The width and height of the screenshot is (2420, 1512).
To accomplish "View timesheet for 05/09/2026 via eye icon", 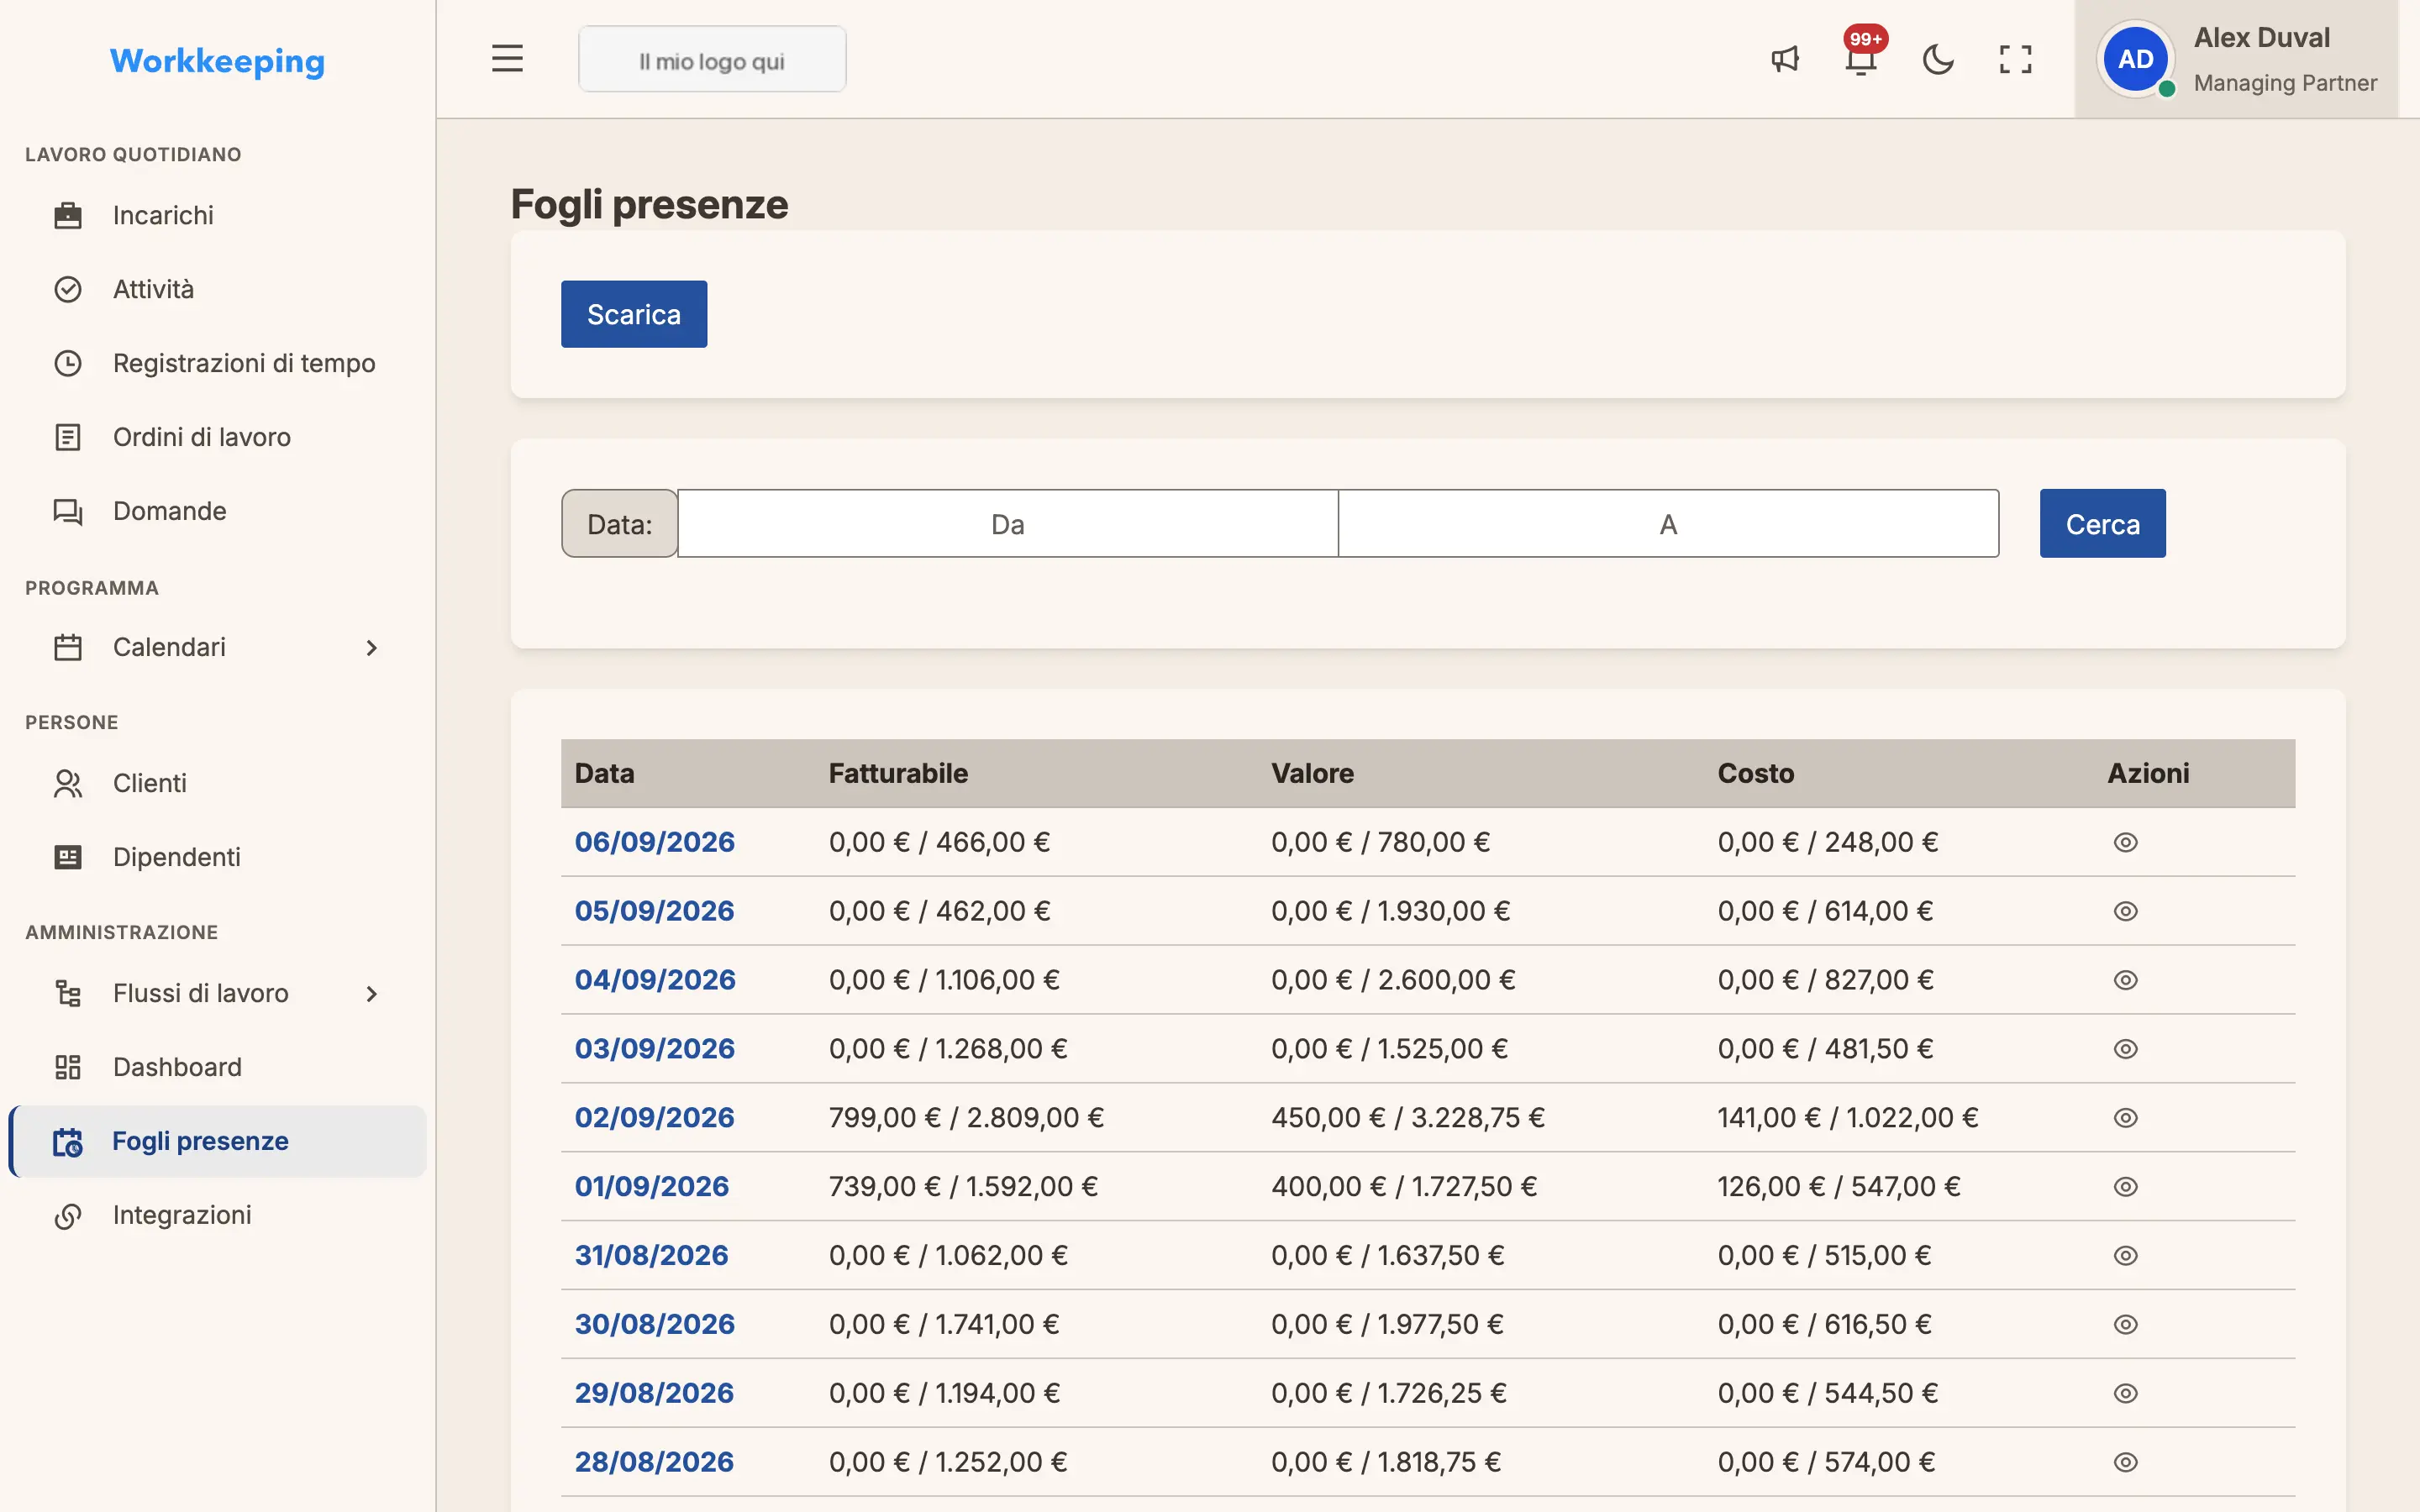I will pos(2126,911).
